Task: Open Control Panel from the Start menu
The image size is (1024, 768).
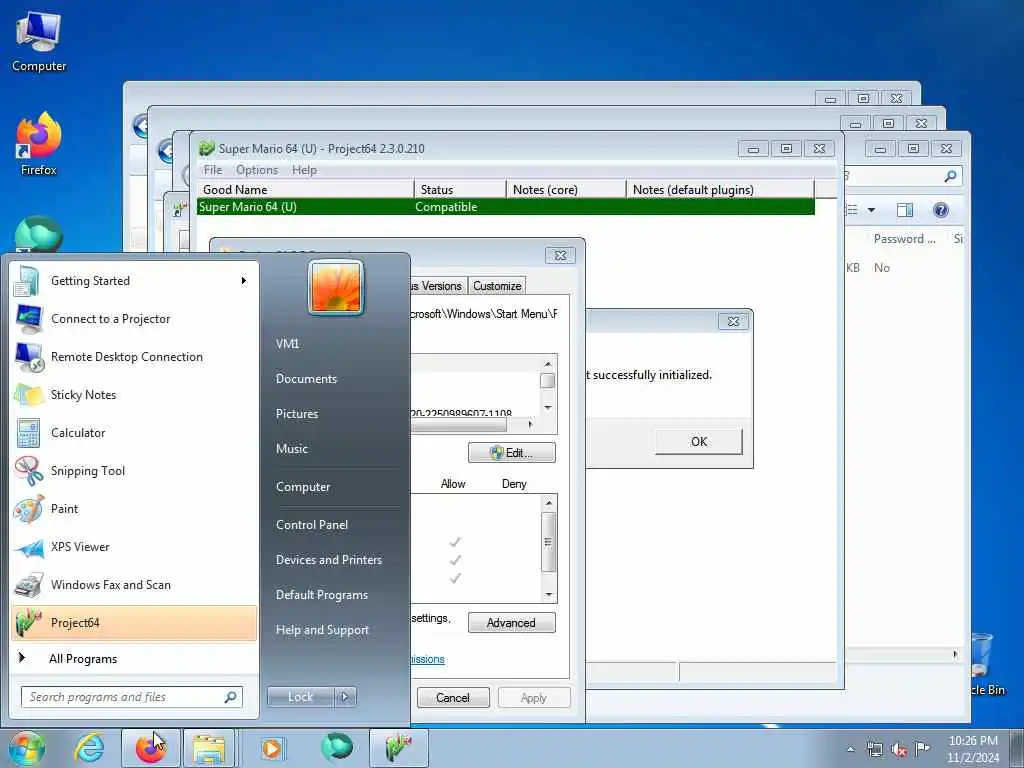Action: point(312,525)
